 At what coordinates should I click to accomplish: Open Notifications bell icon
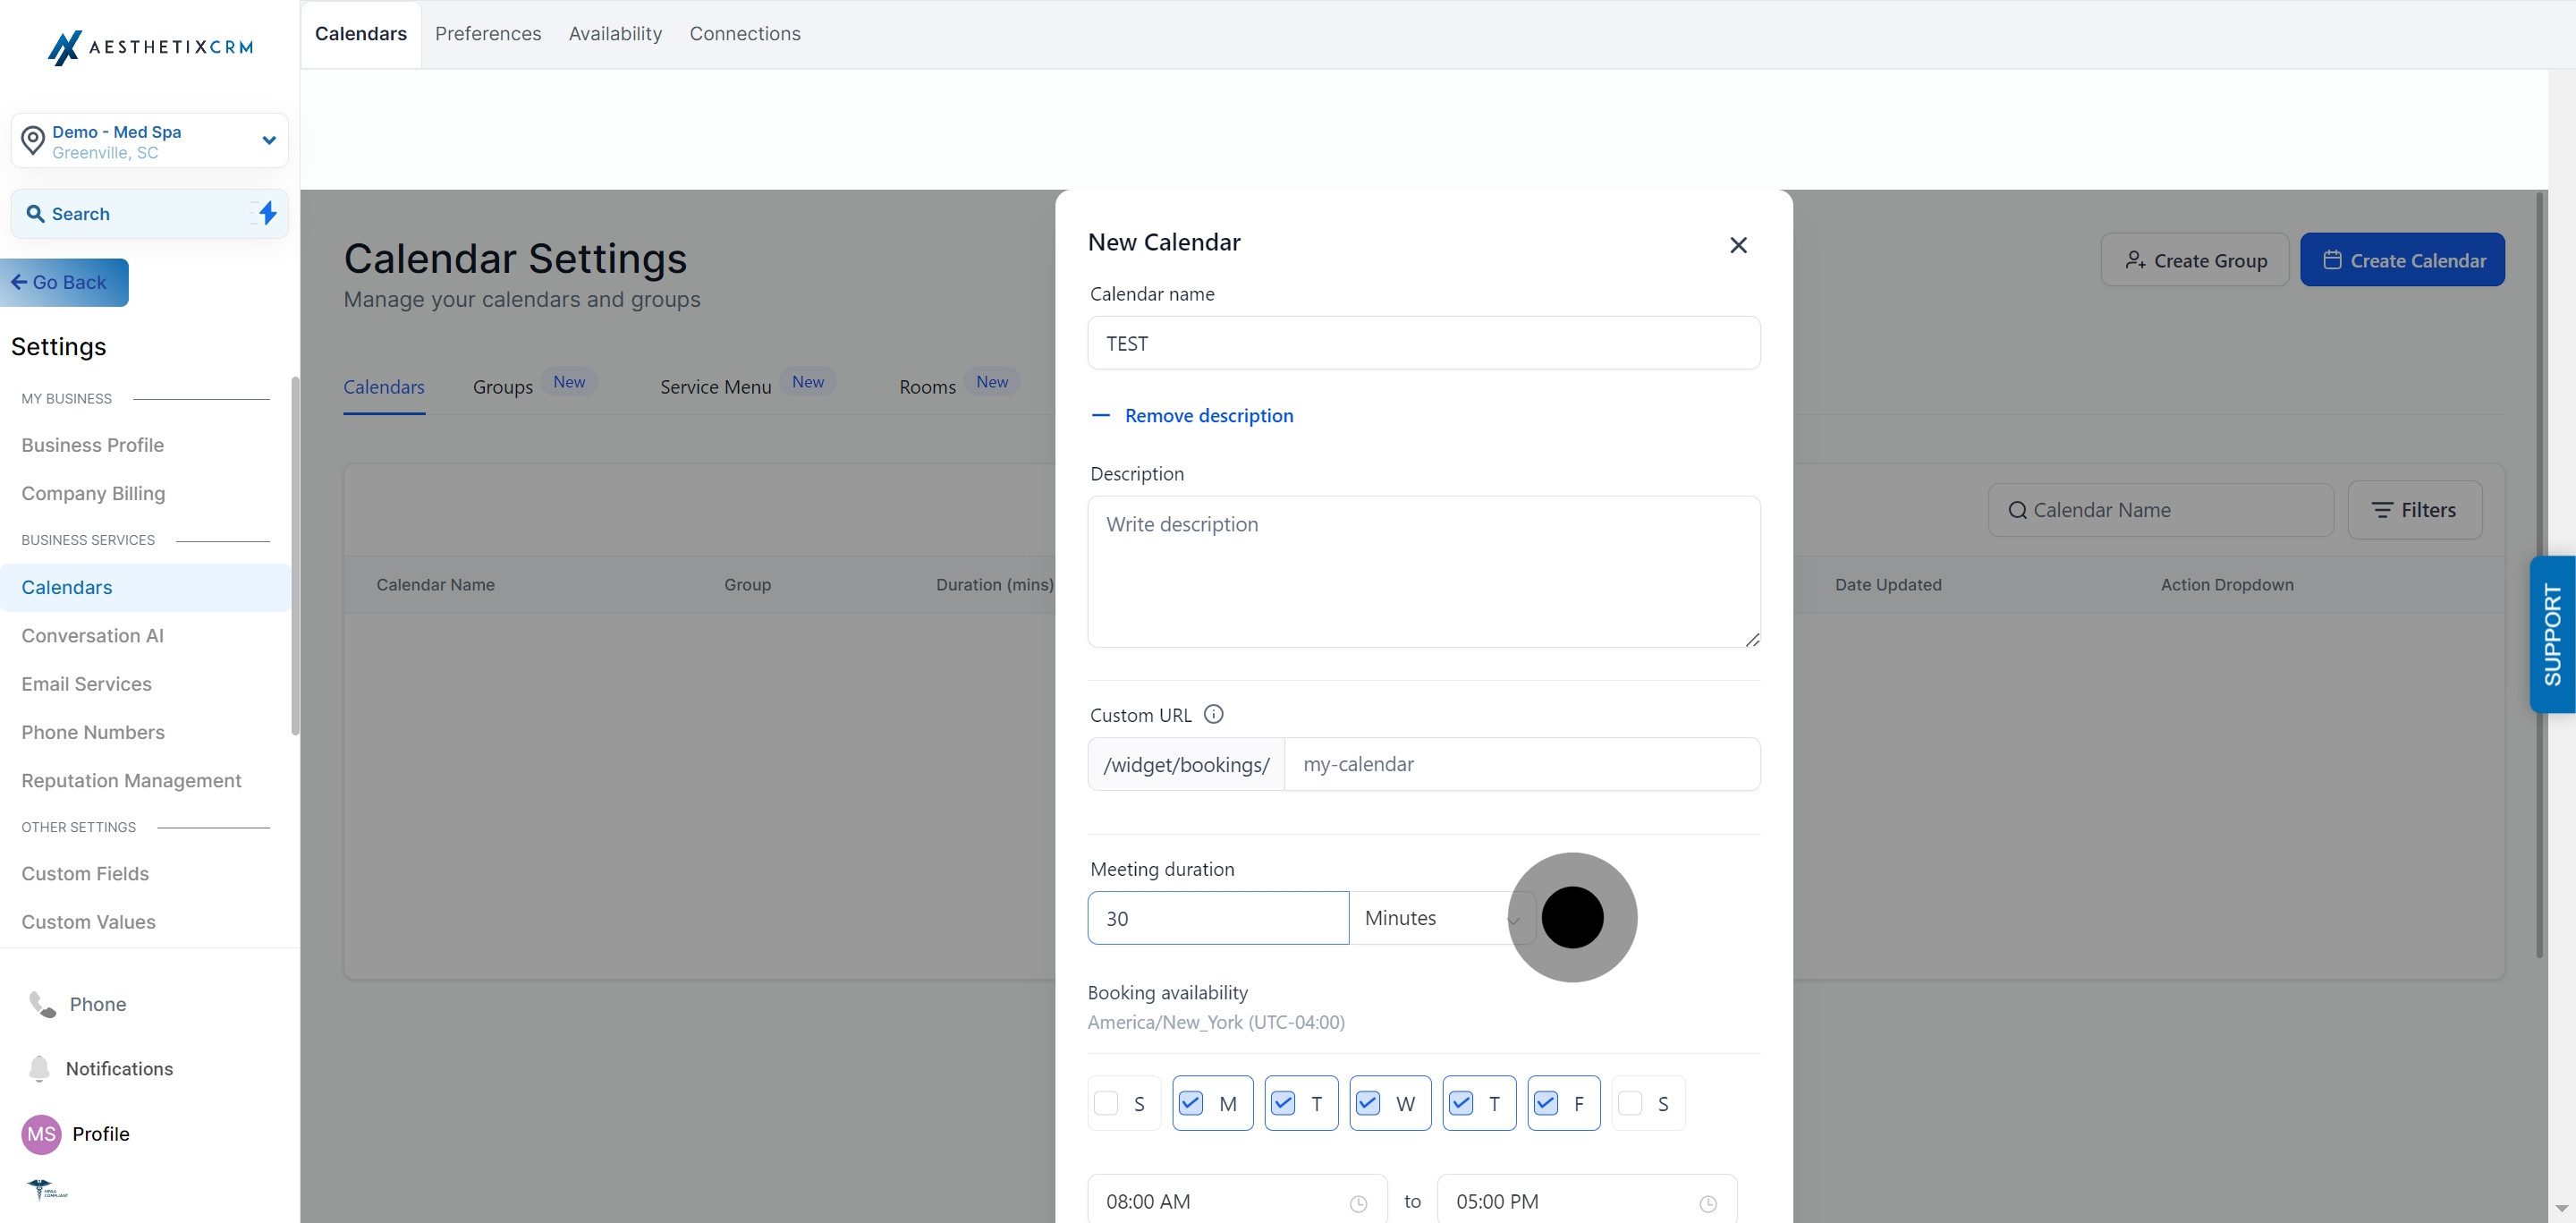[x=39, y=1068]
